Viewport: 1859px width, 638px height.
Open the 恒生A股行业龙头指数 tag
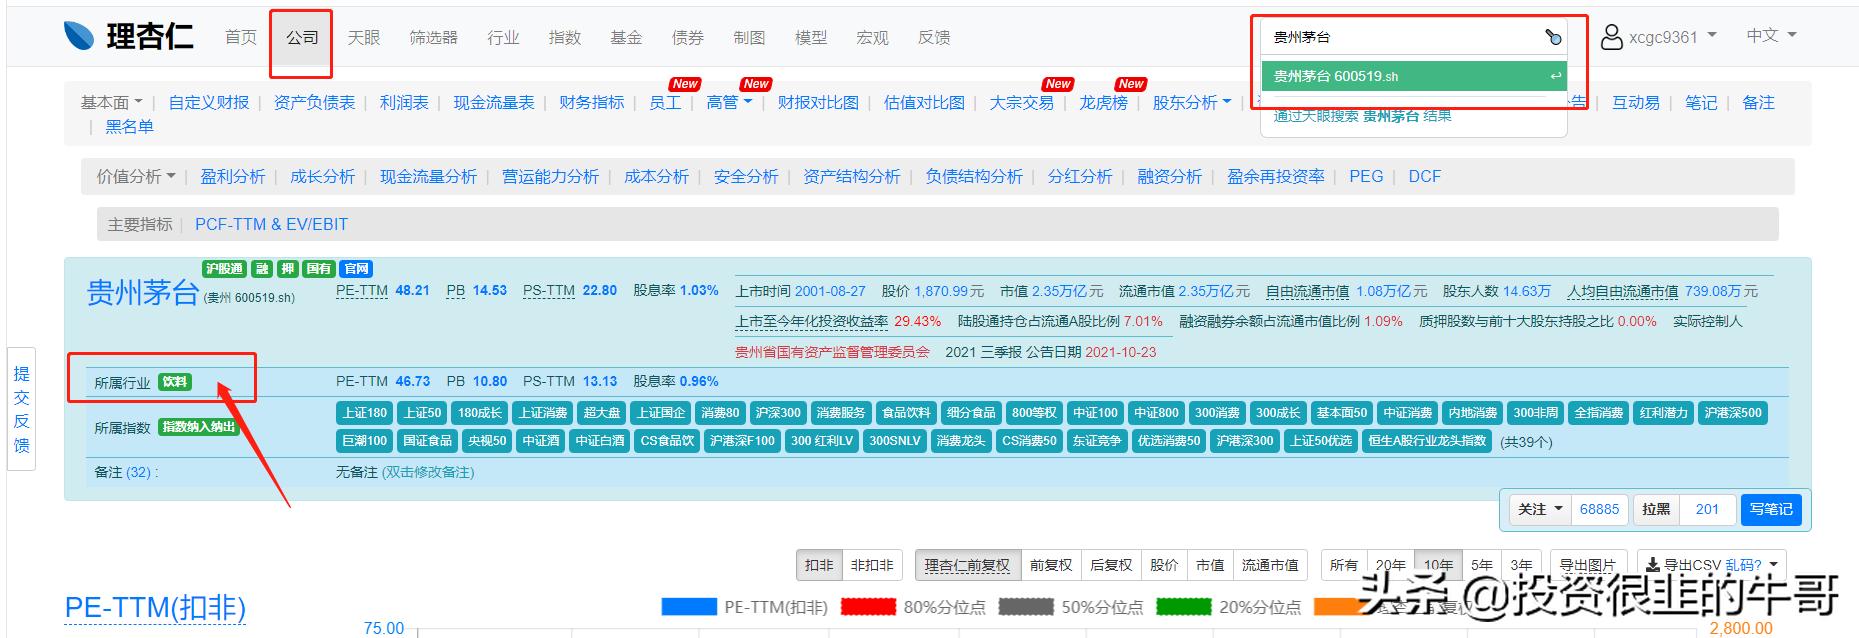point(1428,441)
